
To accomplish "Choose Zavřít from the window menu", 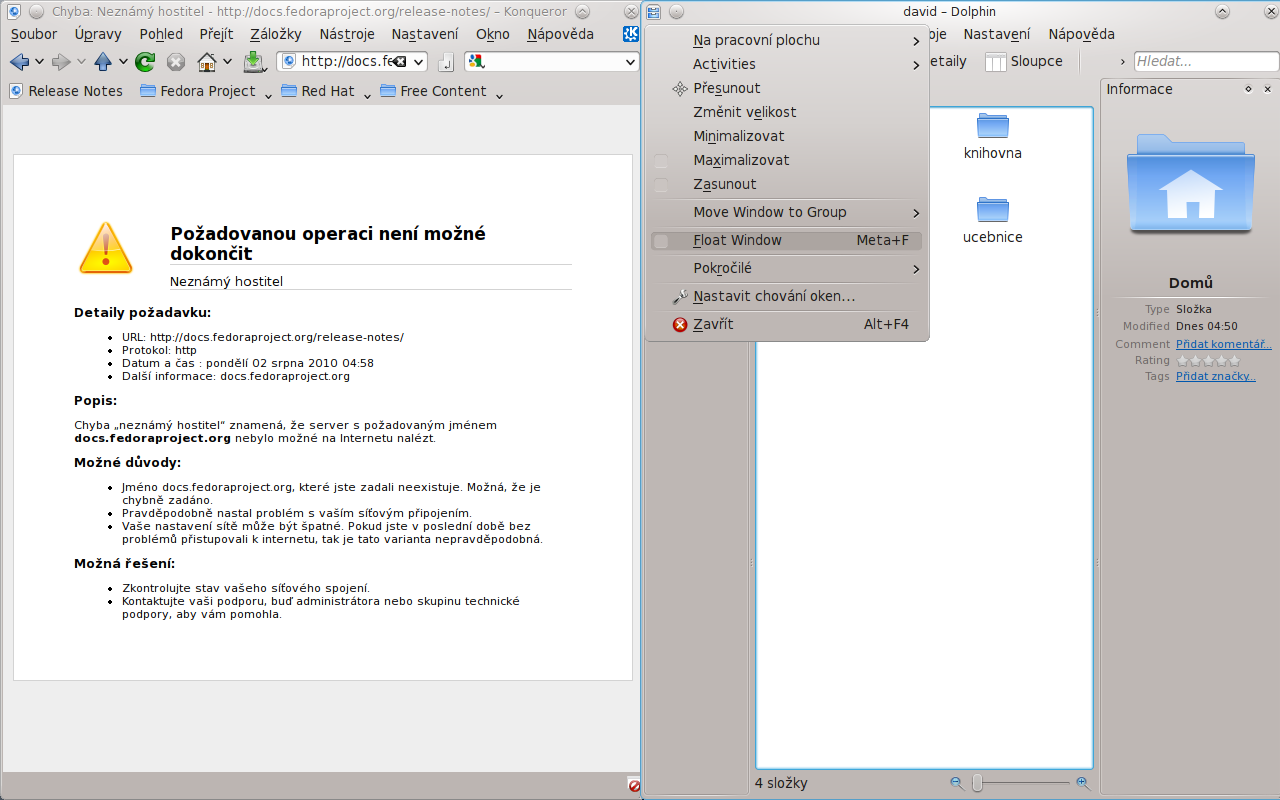I will pos(787,324).
